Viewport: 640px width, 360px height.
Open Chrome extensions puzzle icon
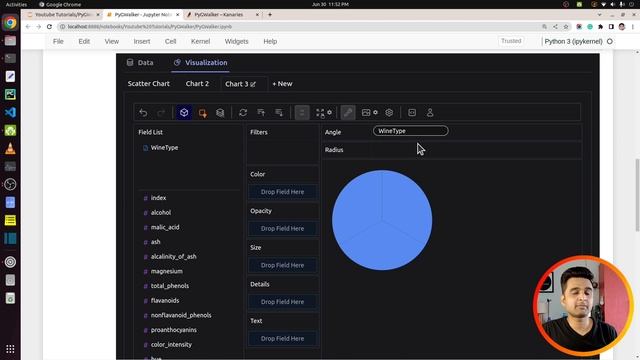point(600,27)
